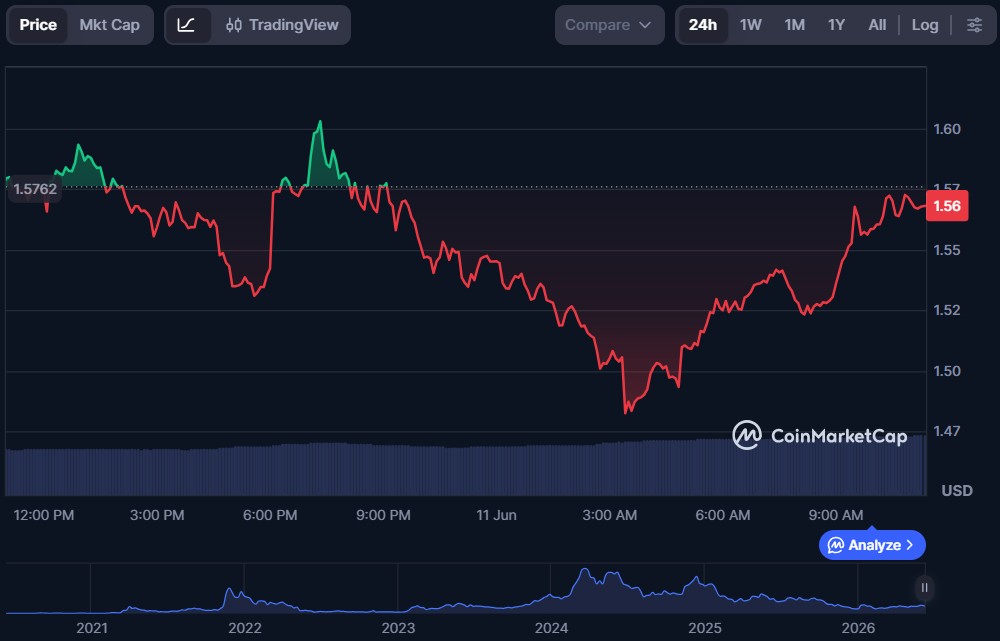Open the Compare dropdown
This screenshot has width=1000, height=641.
[609, 25]
